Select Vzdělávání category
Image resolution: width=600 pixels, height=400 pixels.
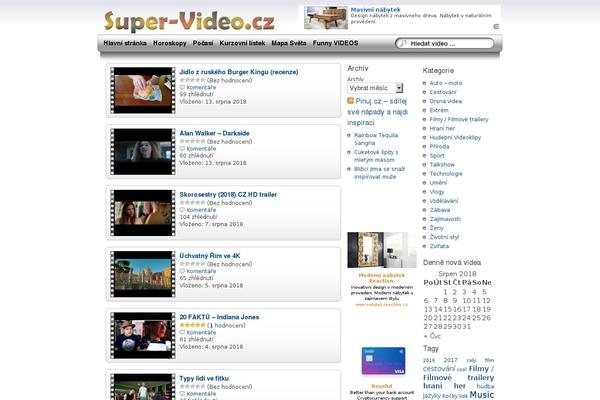point(443,201)
